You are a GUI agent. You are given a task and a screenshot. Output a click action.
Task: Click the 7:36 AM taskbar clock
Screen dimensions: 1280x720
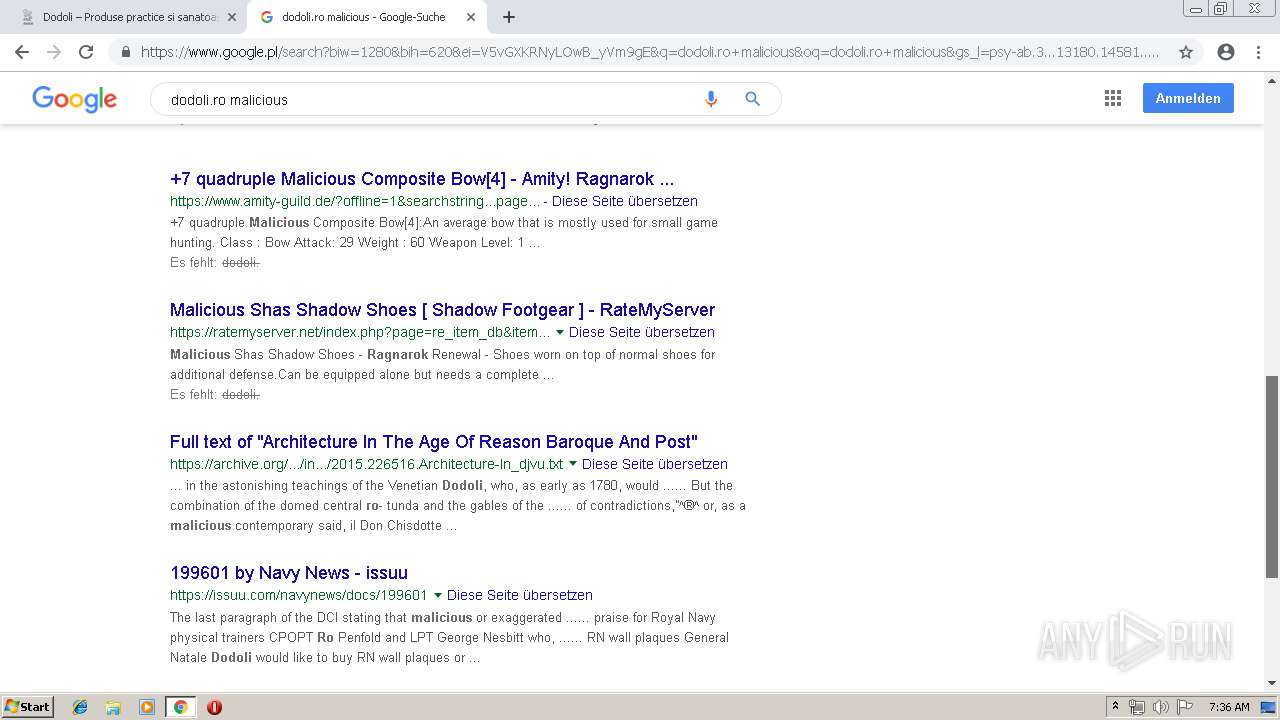click(1229, 707)
